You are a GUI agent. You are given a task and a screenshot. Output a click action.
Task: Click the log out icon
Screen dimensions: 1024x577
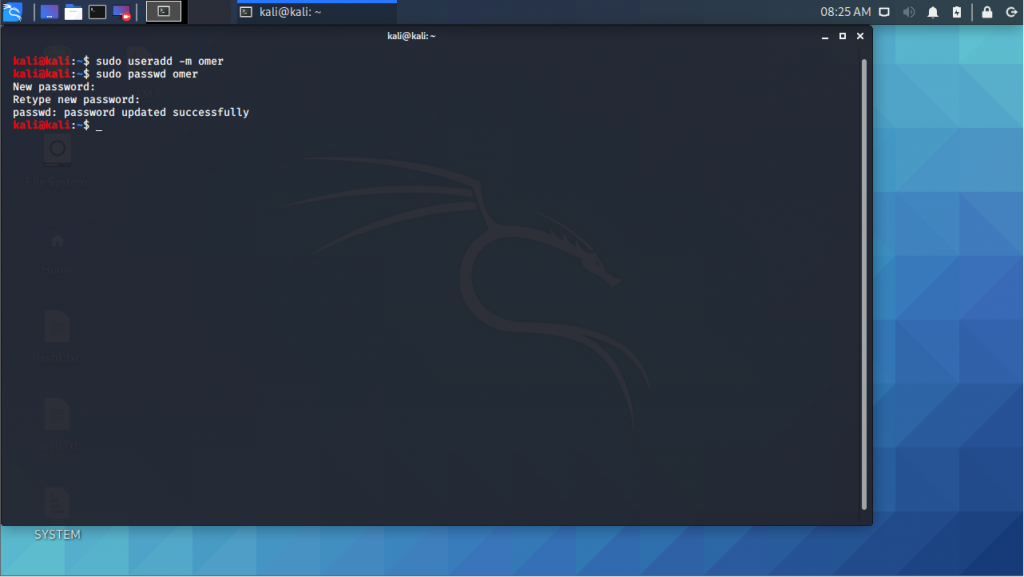tap(1011, 12)
